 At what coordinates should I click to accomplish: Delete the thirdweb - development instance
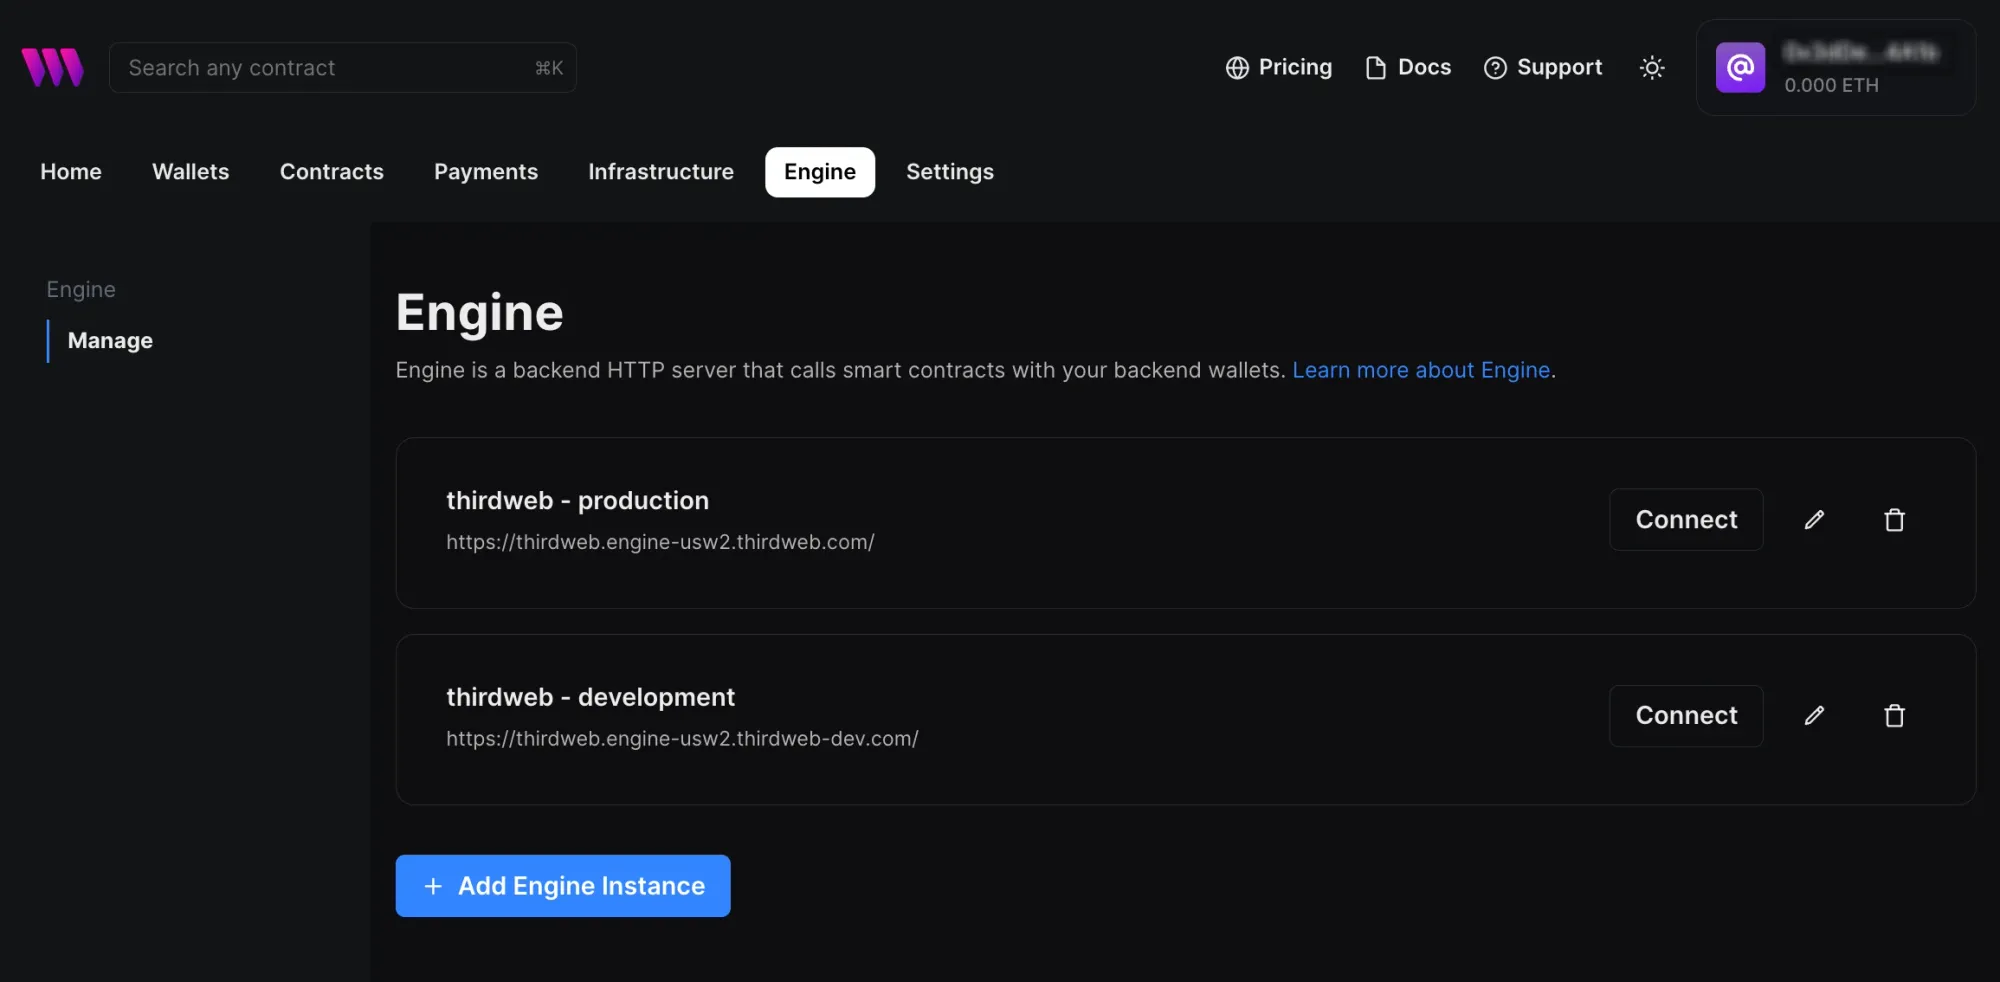(x=1894, y=716)
